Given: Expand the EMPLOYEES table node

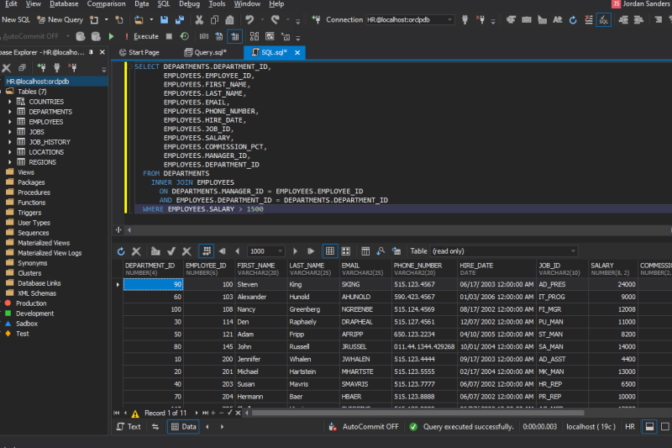Looking at the screenshot, I should click(x=11, y=121).
